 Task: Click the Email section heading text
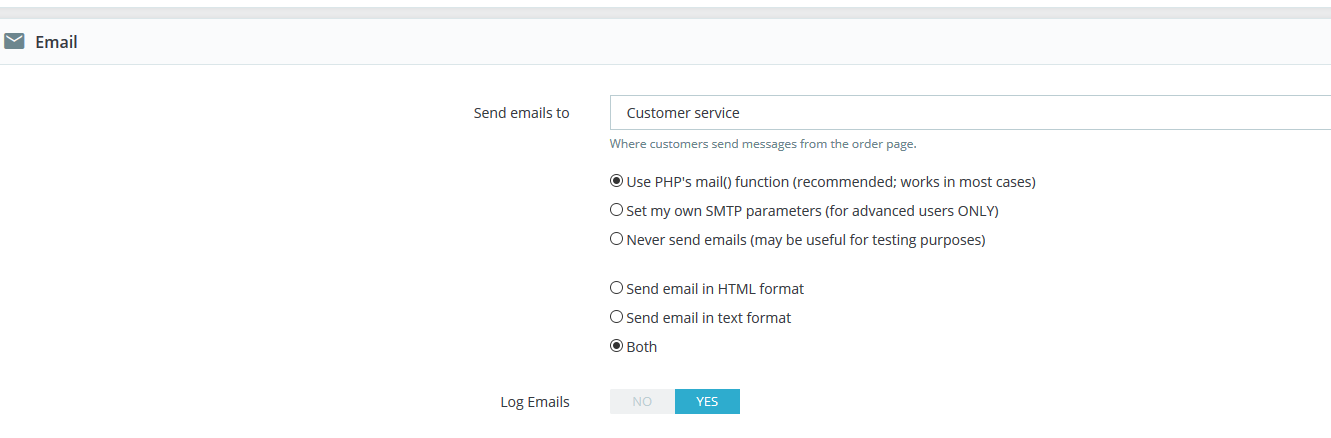pos(56,42)
